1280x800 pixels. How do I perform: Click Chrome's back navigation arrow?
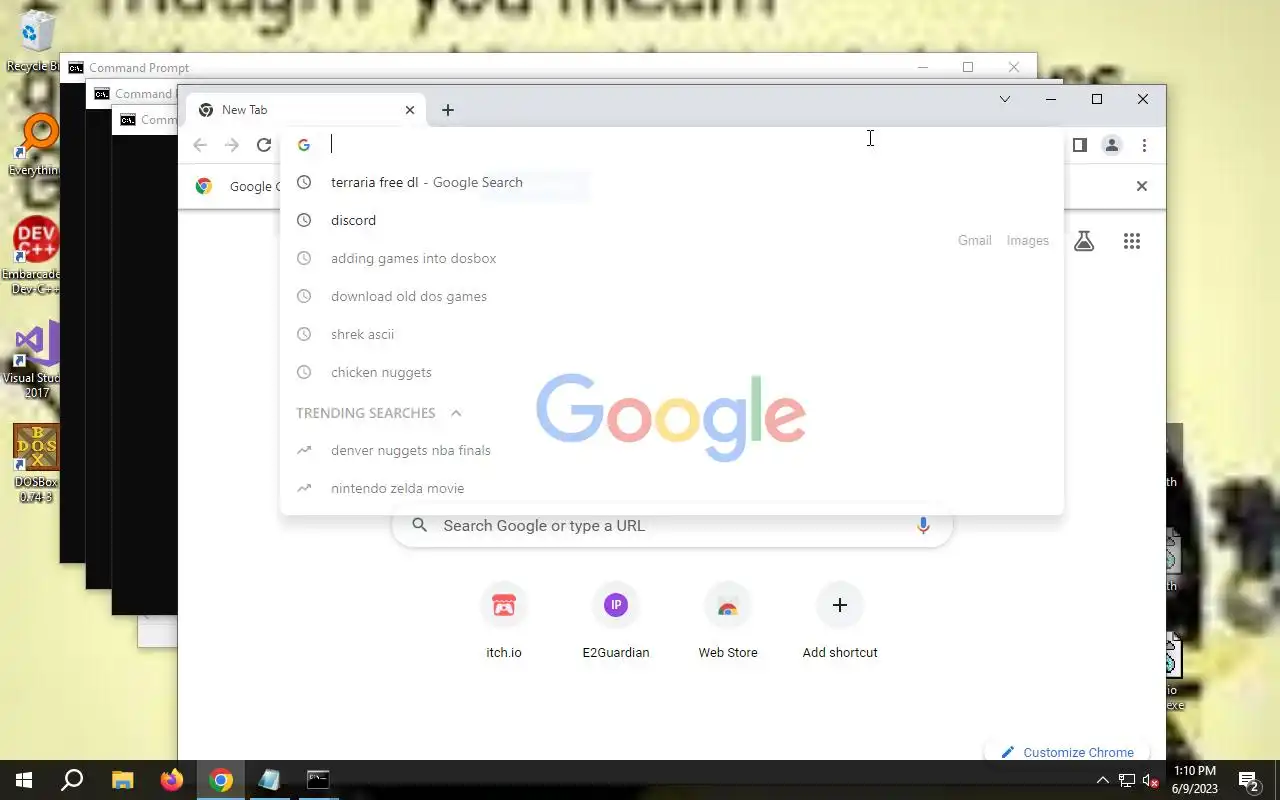tap(200, 145)
